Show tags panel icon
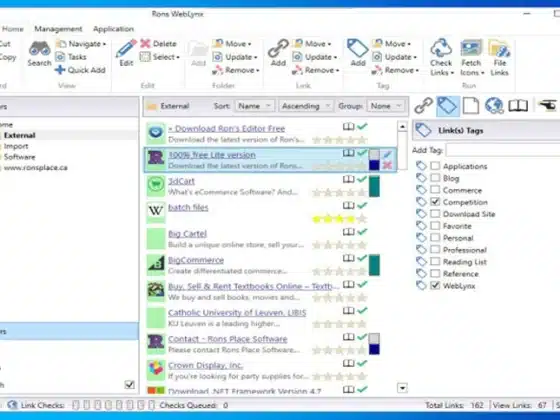 pos(448,106)
